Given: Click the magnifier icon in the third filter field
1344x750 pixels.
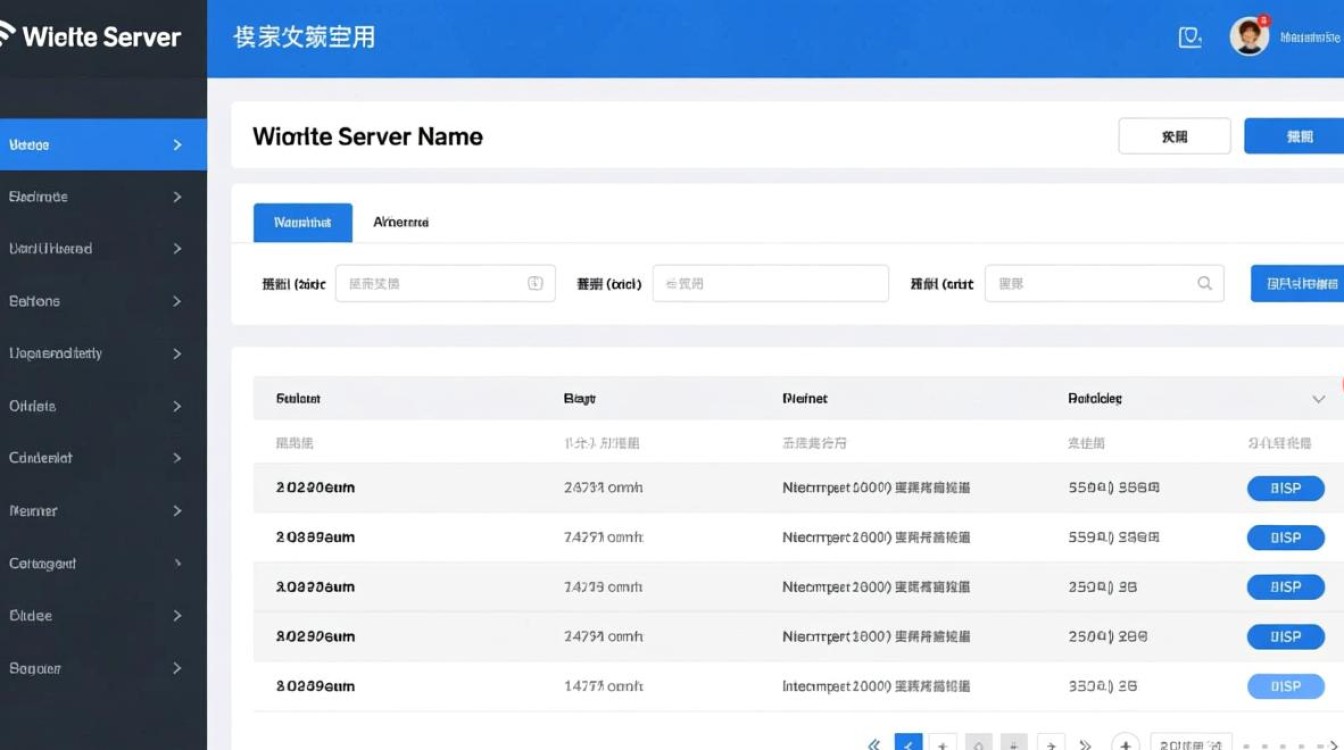Looking at the screenshot, I should tap(1204, 284).
